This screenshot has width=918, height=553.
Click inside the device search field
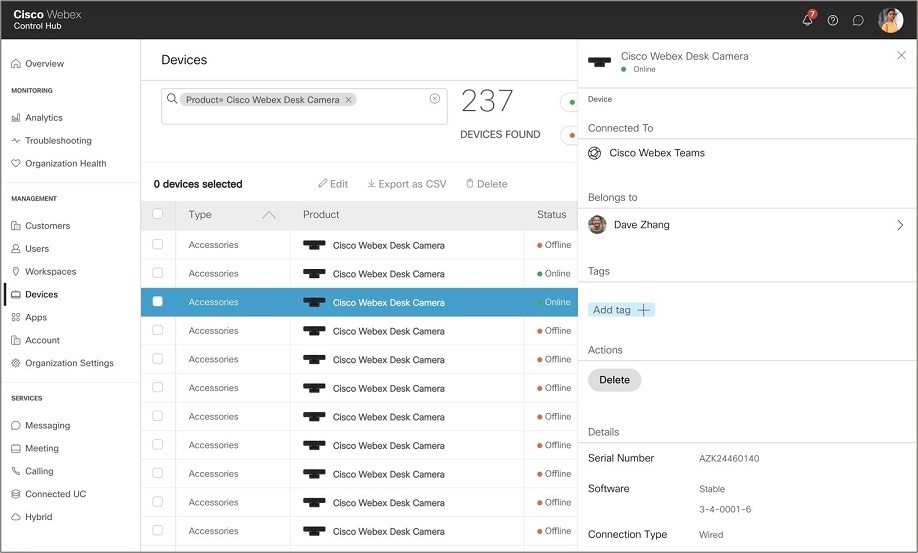(304, 107)
